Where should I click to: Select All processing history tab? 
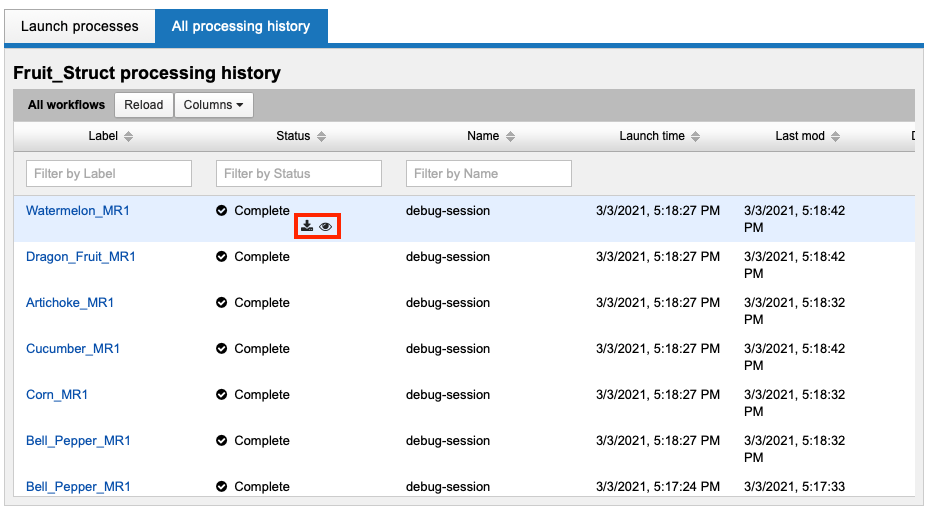click(x=241, y=26)
